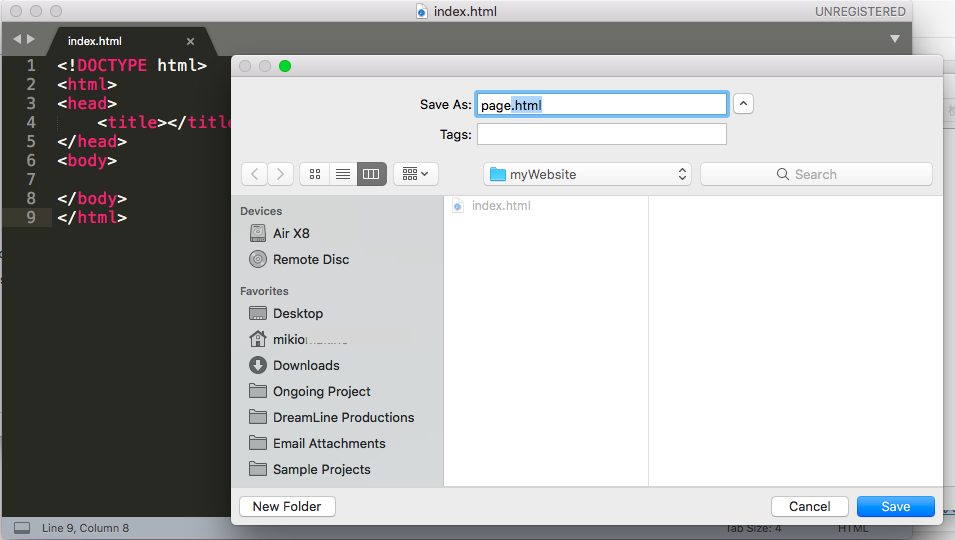The width and height of the screenshot is (955, 540).
Task: Switch to list view in file browser
Action: point(343,174)
